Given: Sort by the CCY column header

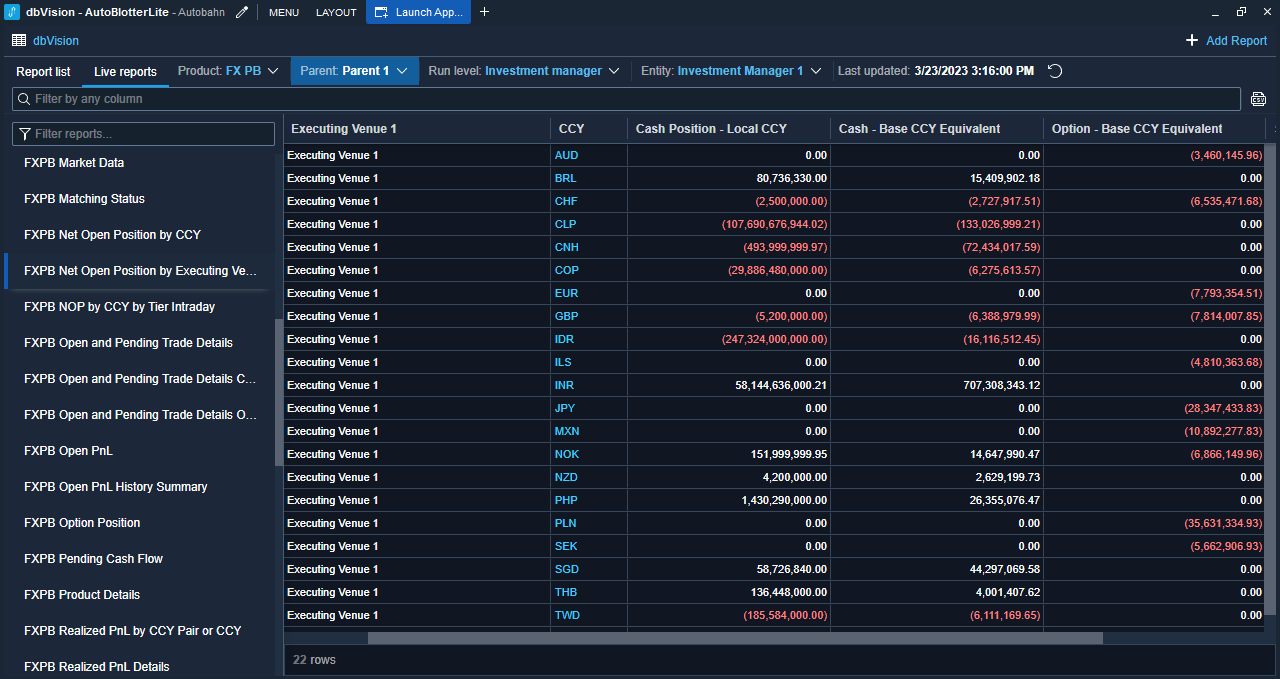Looking at the screenshot, I should click(572, 129).
